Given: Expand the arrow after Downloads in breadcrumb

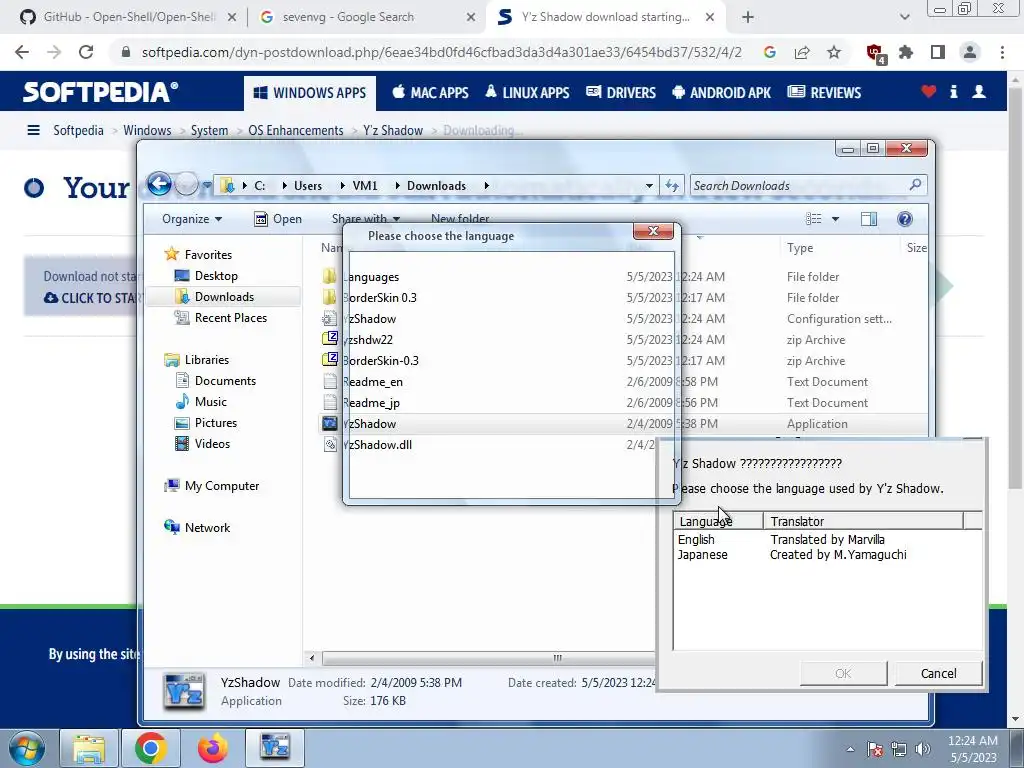Looking at the screenshot, I should tap(487, 185).
